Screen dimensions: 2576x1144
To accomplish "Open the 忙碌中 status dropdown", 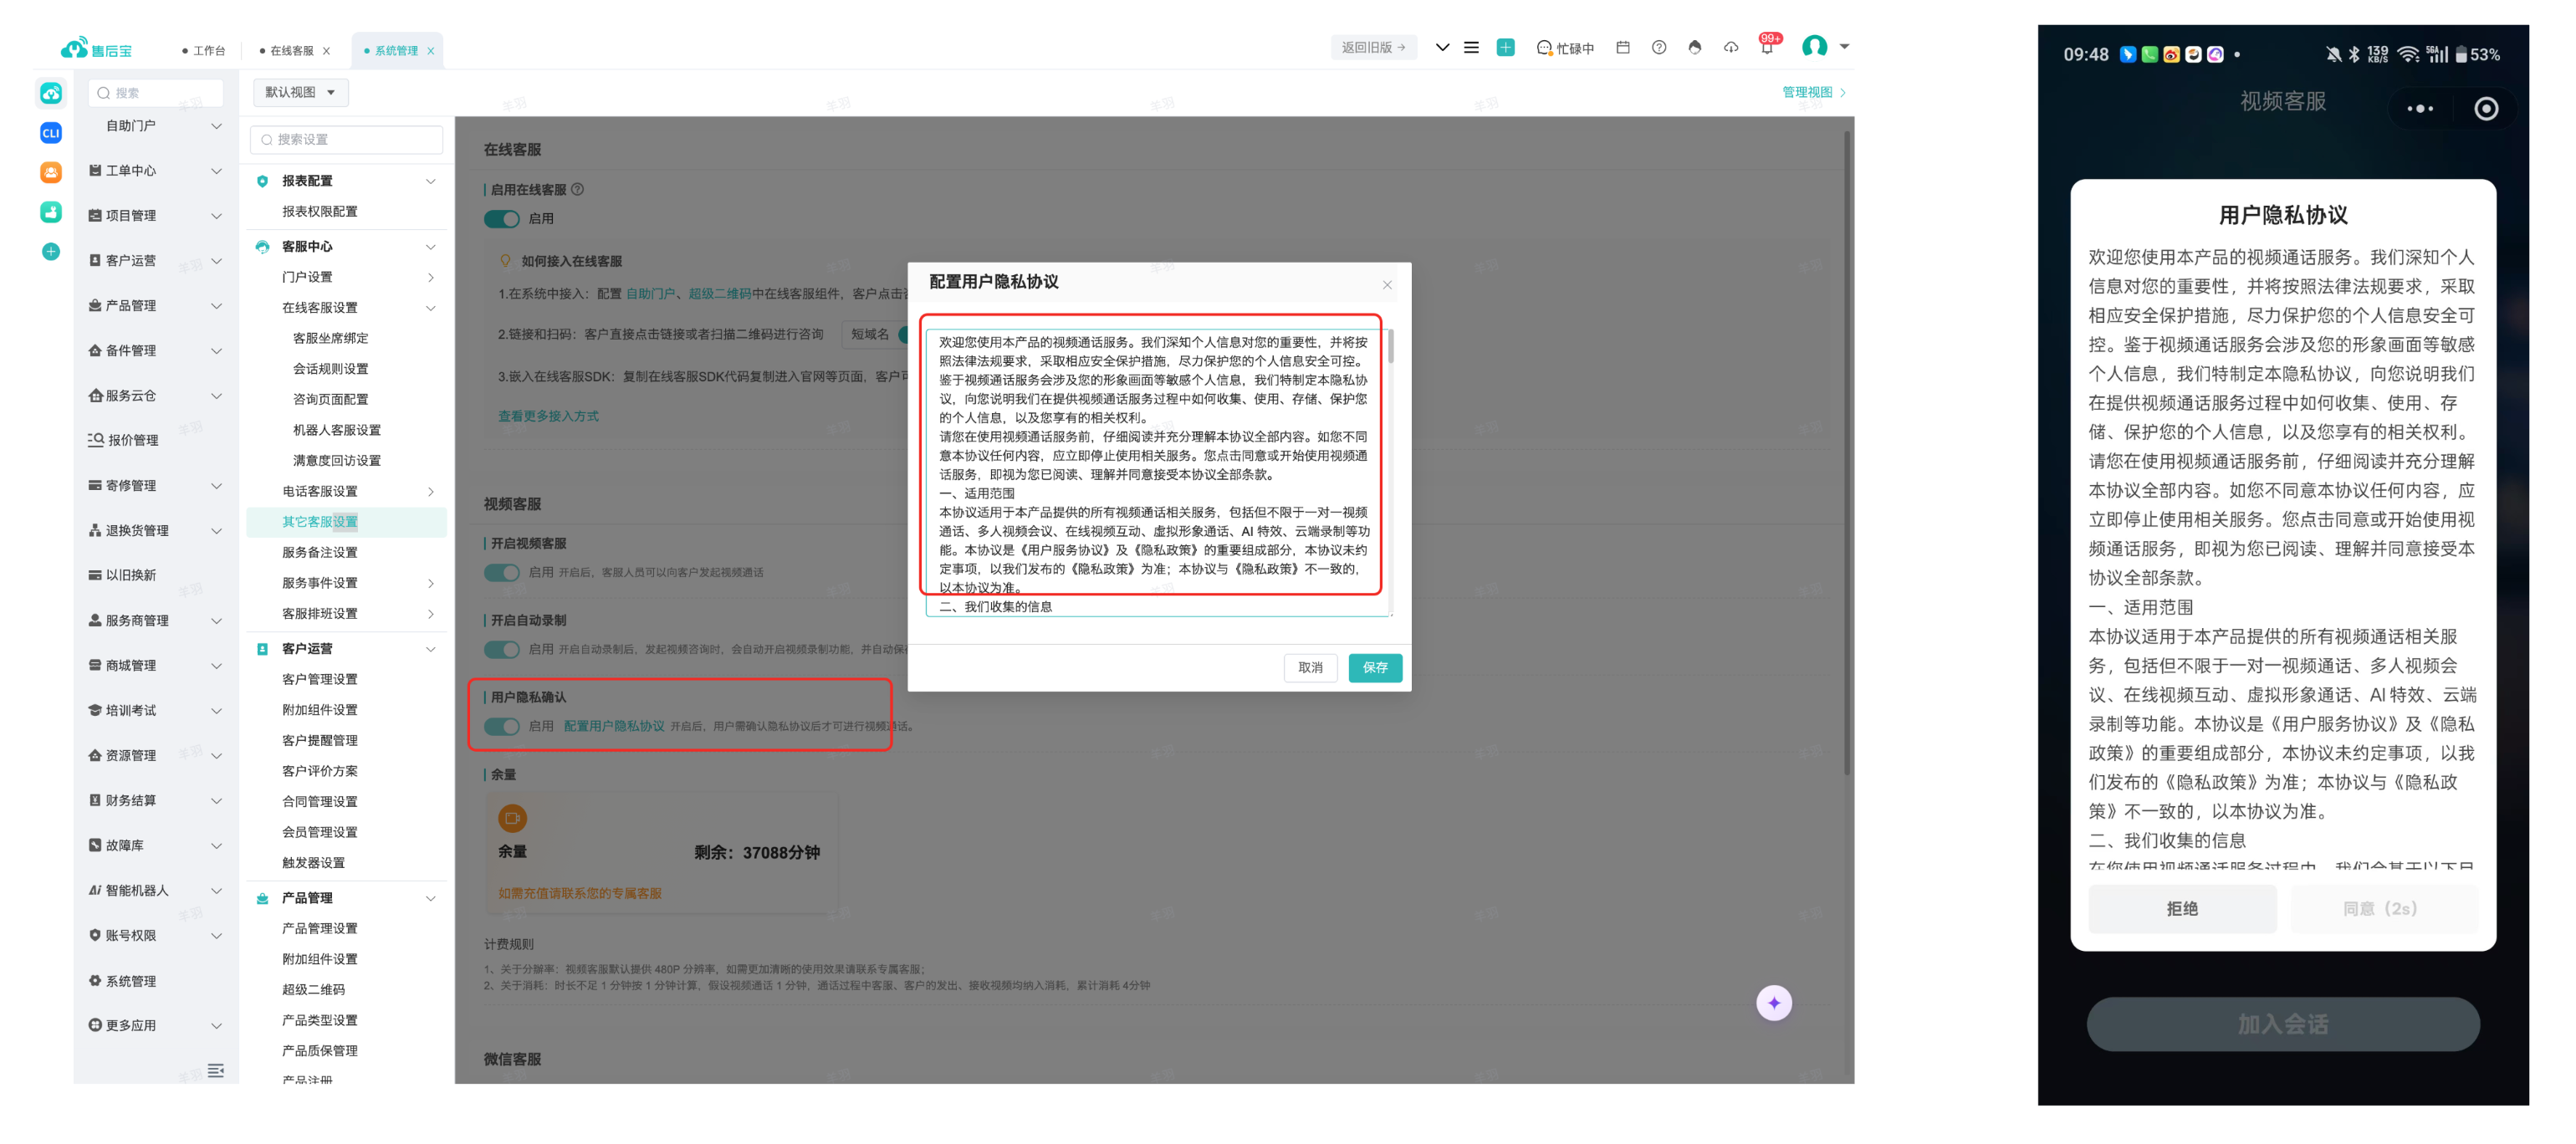I will coord(1565,48).
